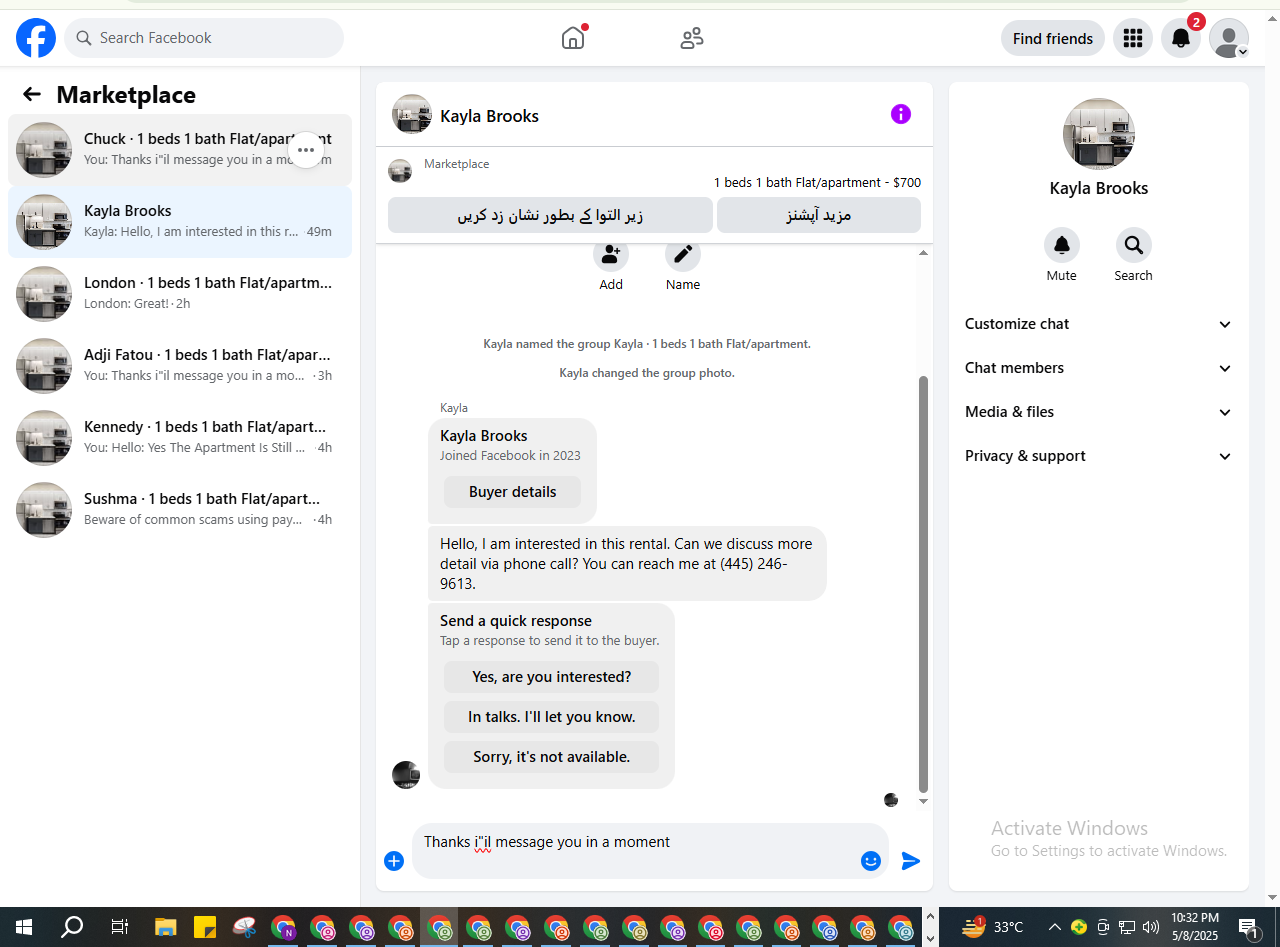
Task: Open the account profile avatar menu
Action: click(1229, 38)
